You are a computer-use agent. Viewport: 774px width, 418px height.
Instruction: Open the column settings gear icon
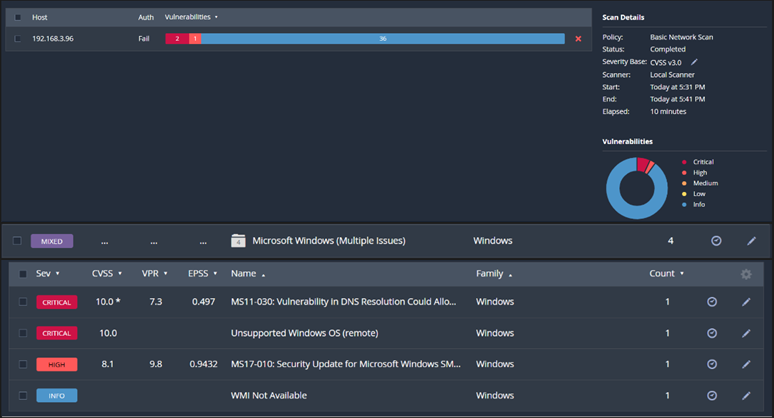(745, 274)
